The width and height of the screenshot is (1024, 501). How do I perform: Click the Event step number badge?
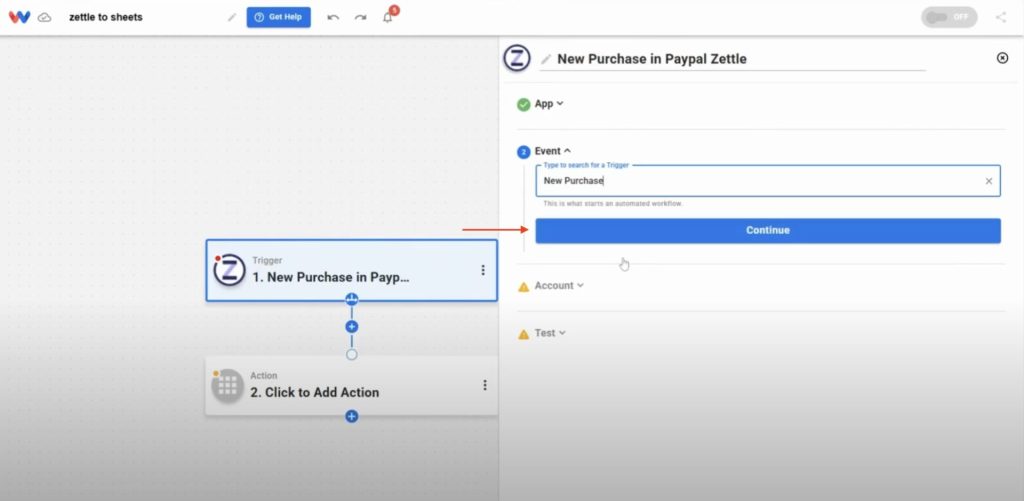point(524,152)
